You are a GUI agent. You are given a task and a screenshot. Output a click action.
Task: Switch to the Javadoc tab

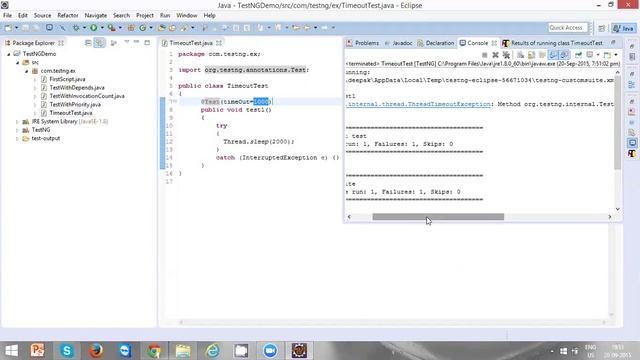(398, 43)
